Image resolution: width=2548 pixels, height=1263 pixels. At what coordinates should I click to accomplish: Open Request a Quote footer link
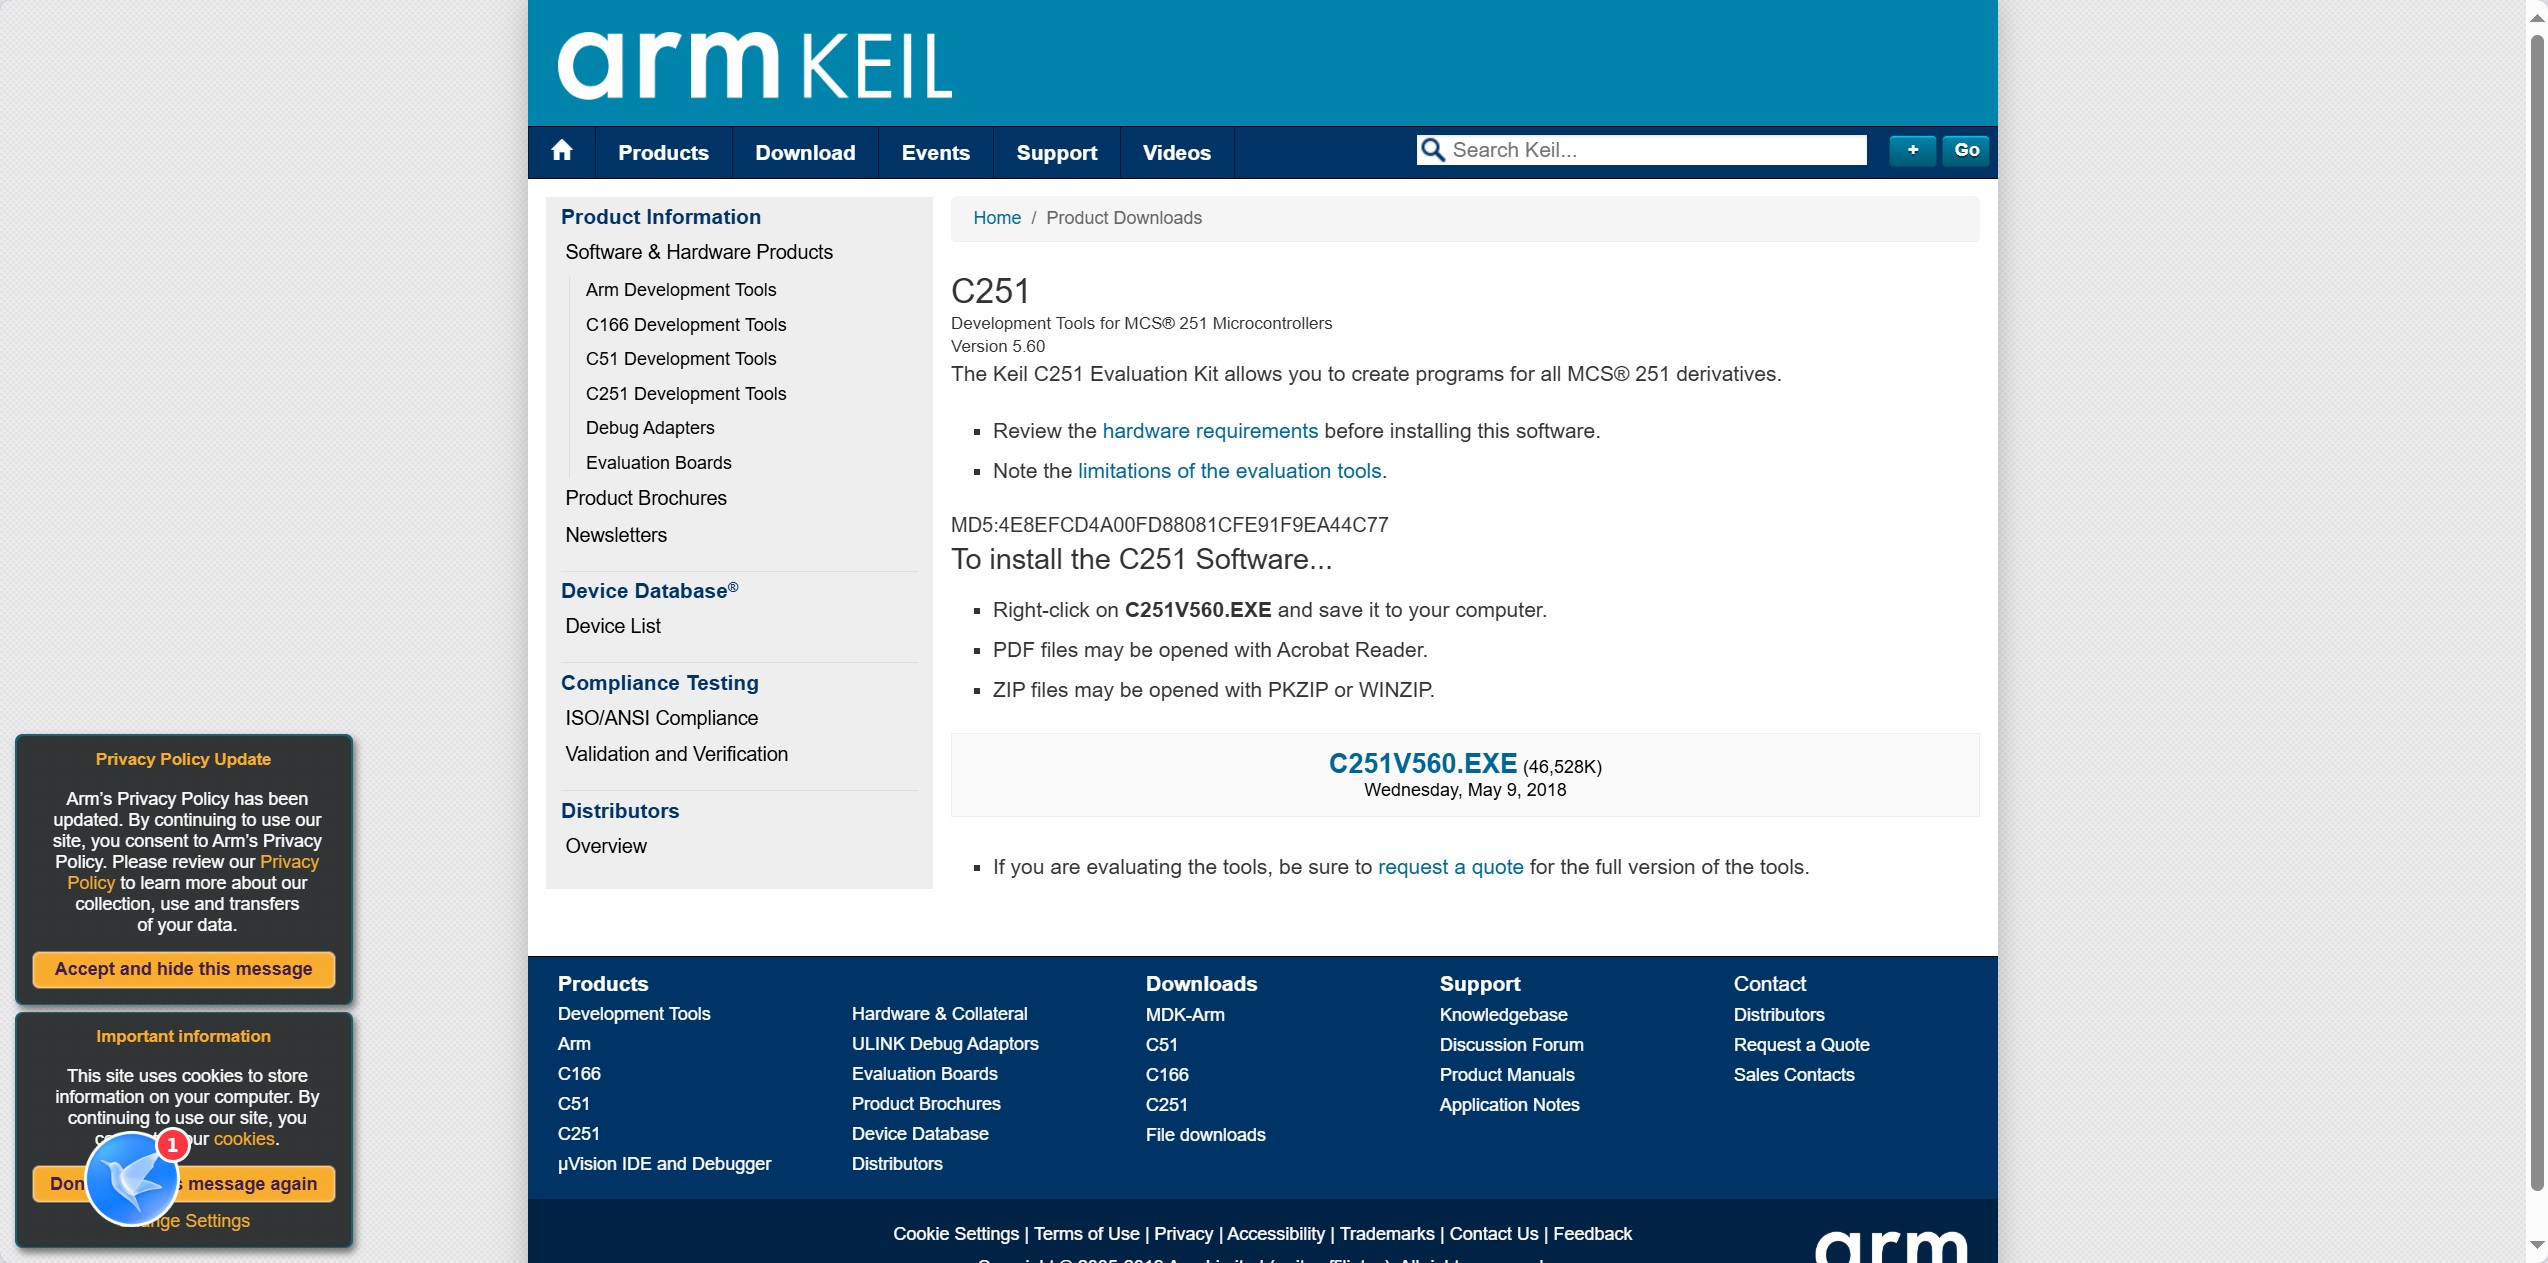1802,1045
